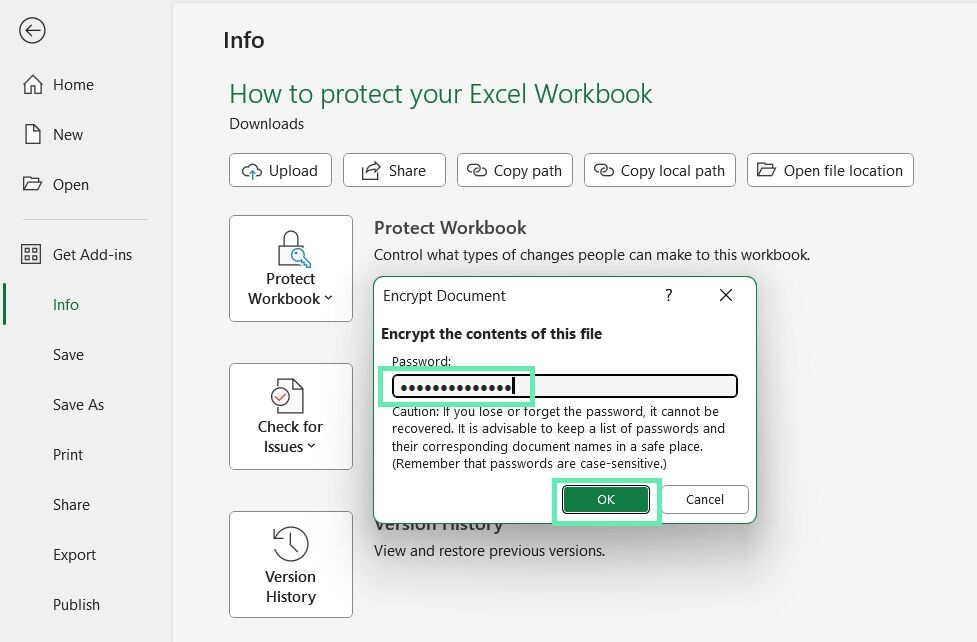977x642 pixels.
Task: Click the Get Add-ins grid icon
Action: (x=31, y=254)
